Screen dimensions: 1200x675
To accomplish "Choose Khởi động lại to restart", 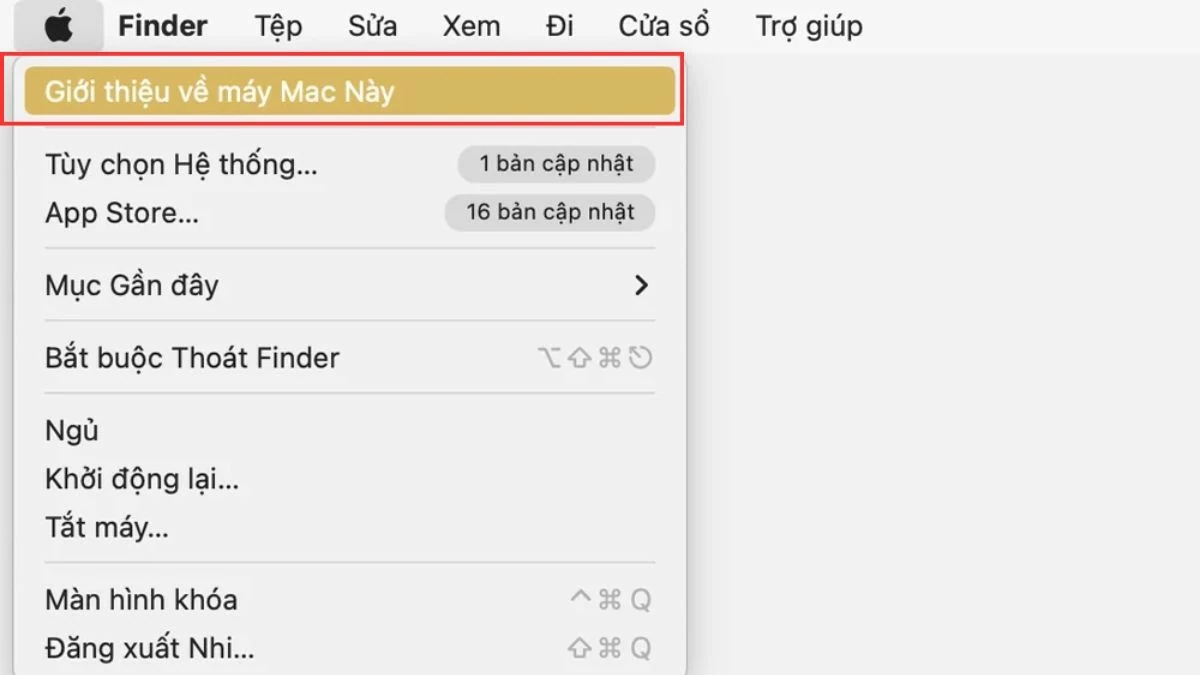I will tap(142, 479).
